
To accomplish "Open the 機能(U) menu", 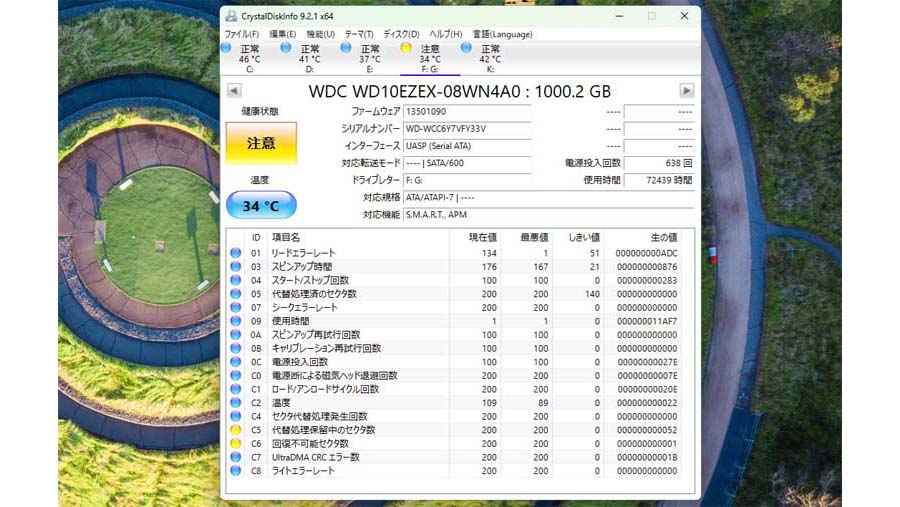I will [x=320, y=34].
